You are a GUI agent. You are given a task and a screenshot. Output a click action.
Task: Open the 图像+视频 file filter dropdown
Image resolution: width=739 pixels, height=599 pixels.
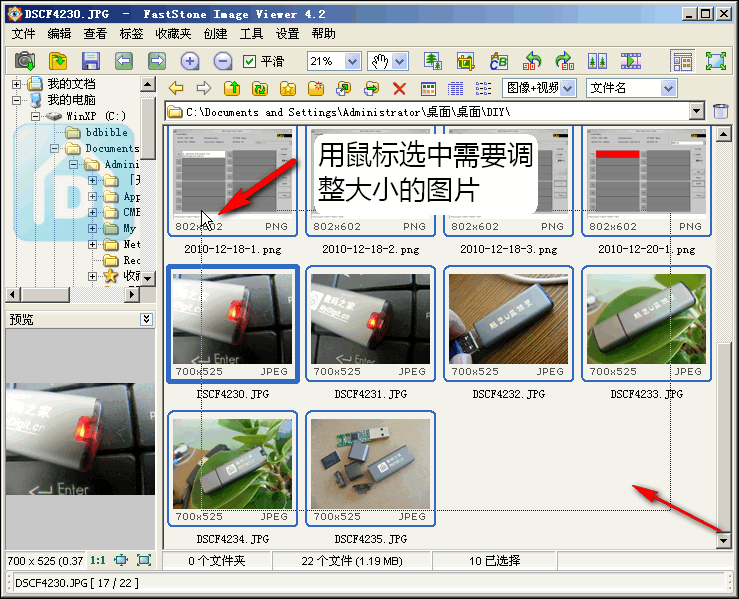(568, 88)
